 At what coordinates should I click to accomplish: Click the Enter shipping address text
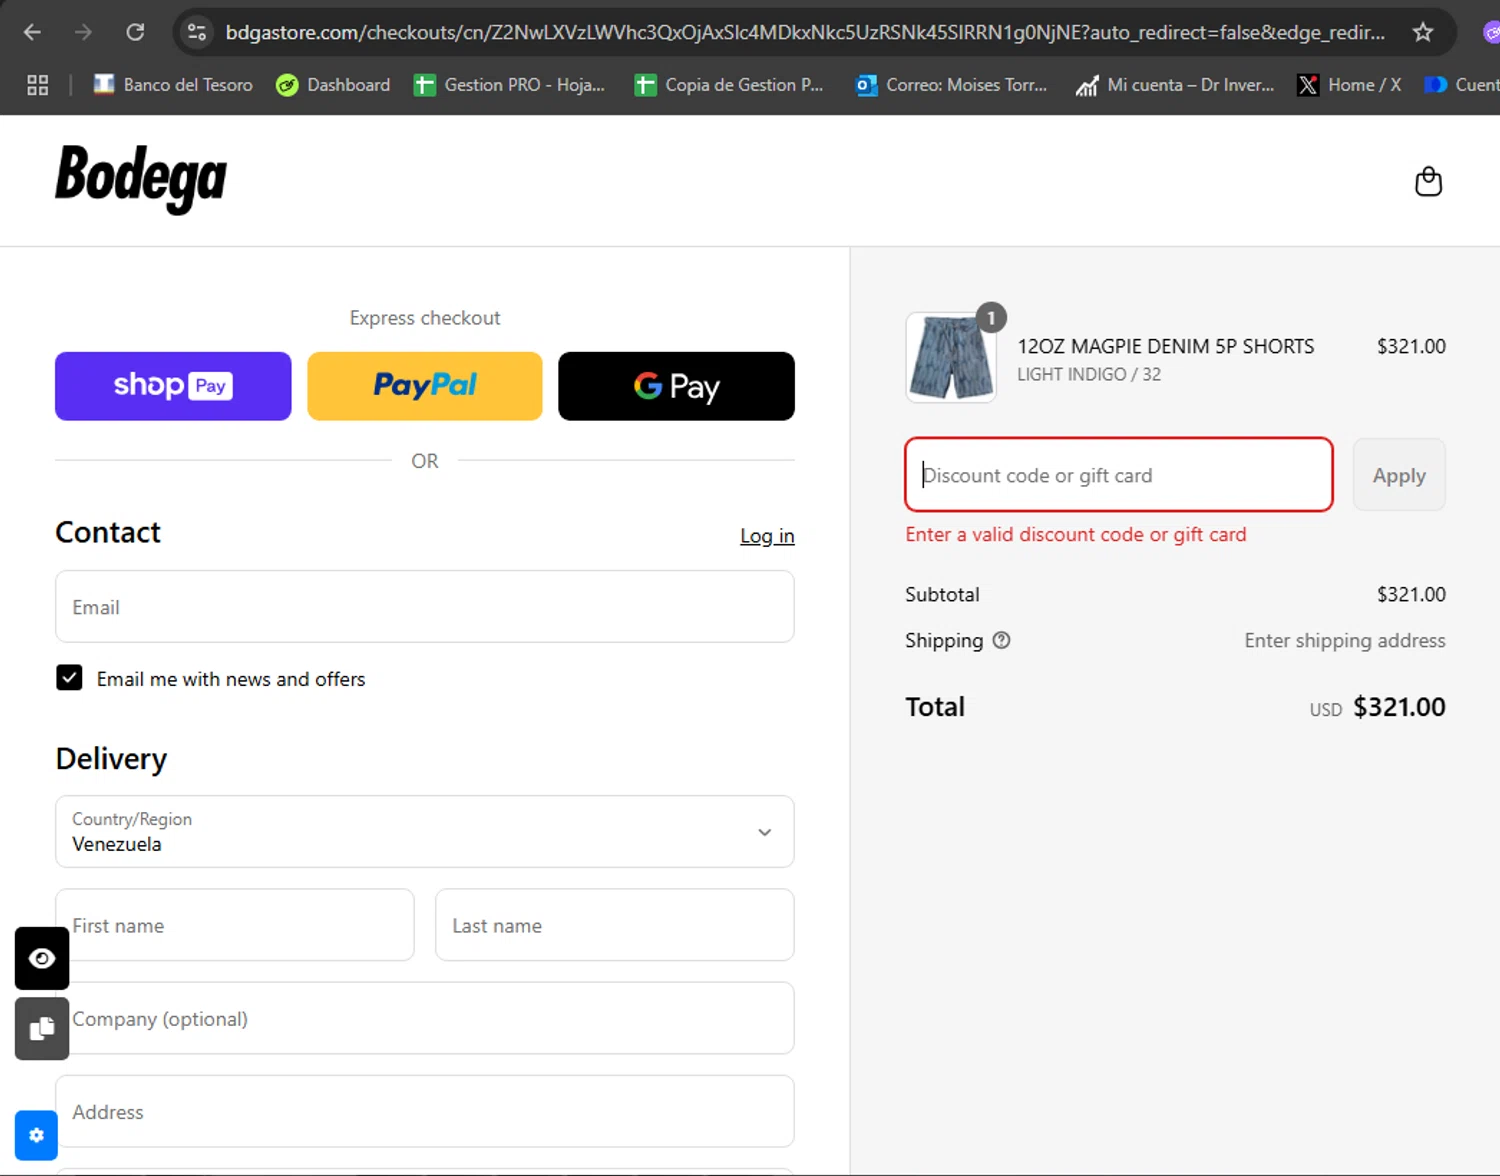pos(1345,640)
